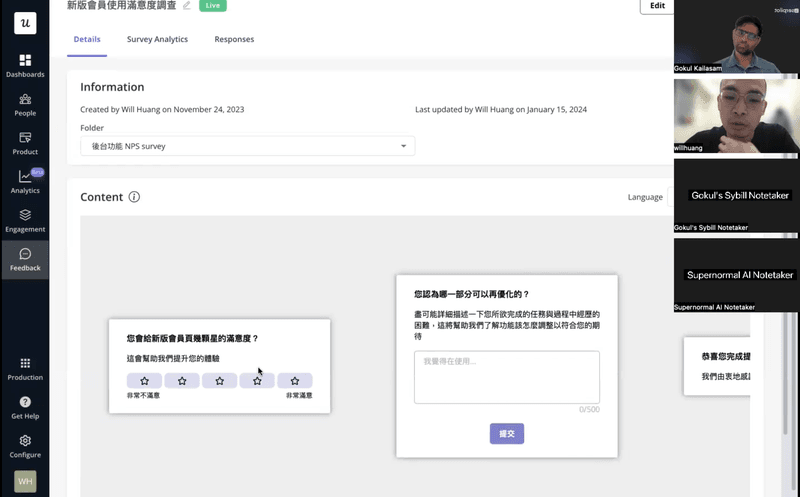The height and width of the screenshot is (497, 800).
Task: Click the Edit button
Action: point(656,6)
